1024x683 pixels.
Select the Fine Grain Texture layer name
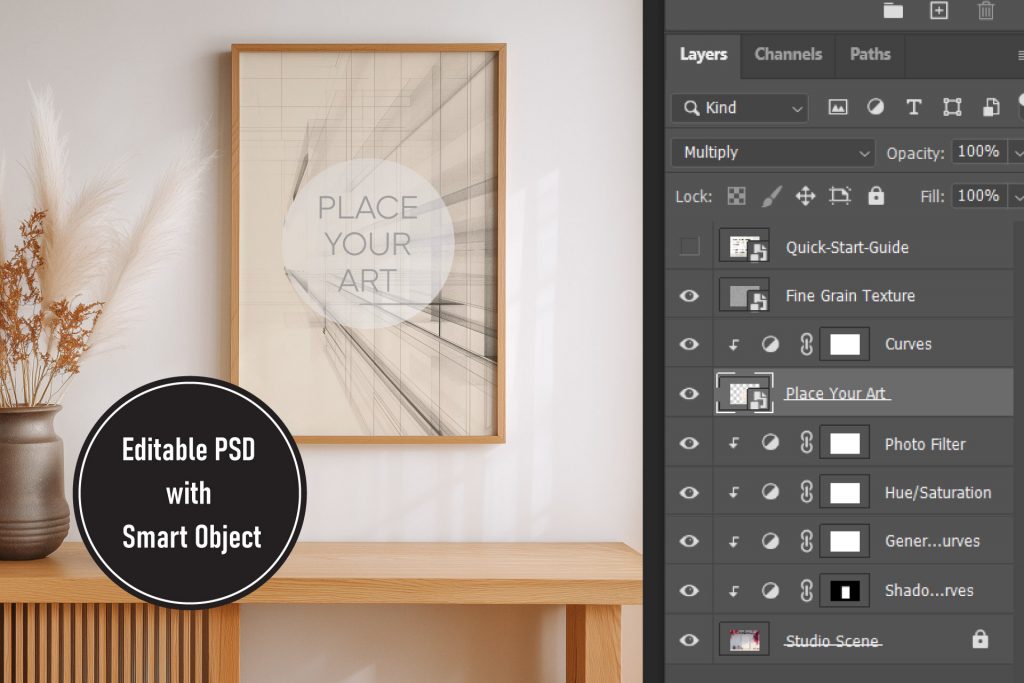[850, 296]
